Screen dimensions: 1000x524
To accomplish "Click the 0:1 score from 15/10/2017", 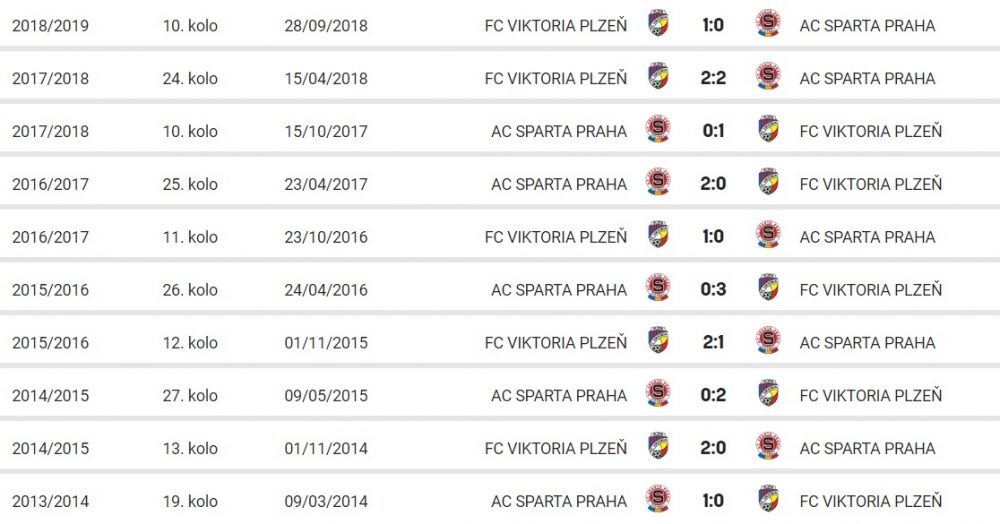I will click(x=713, y=131).
